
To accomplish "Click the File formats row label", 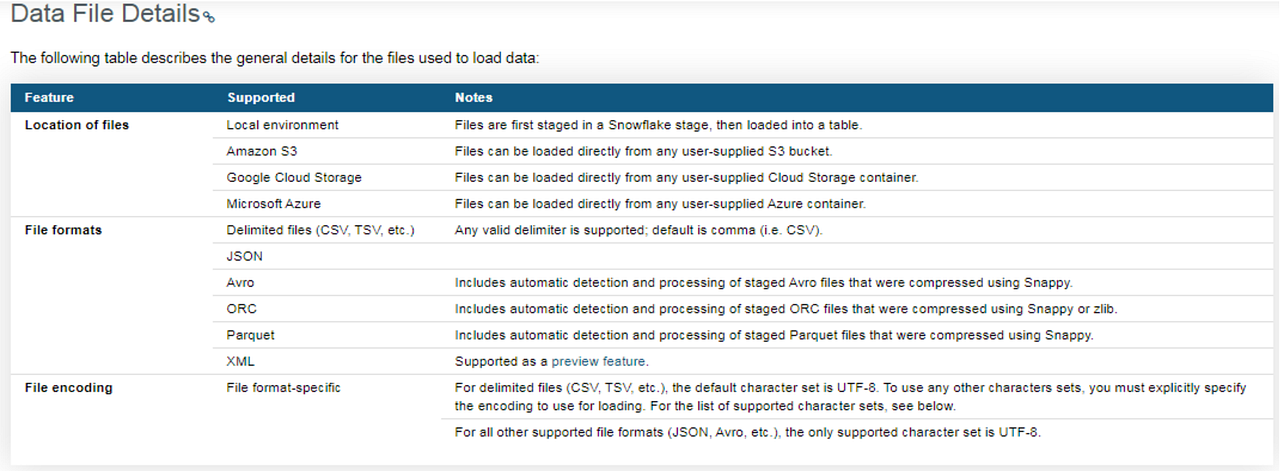I will point(63,230).
